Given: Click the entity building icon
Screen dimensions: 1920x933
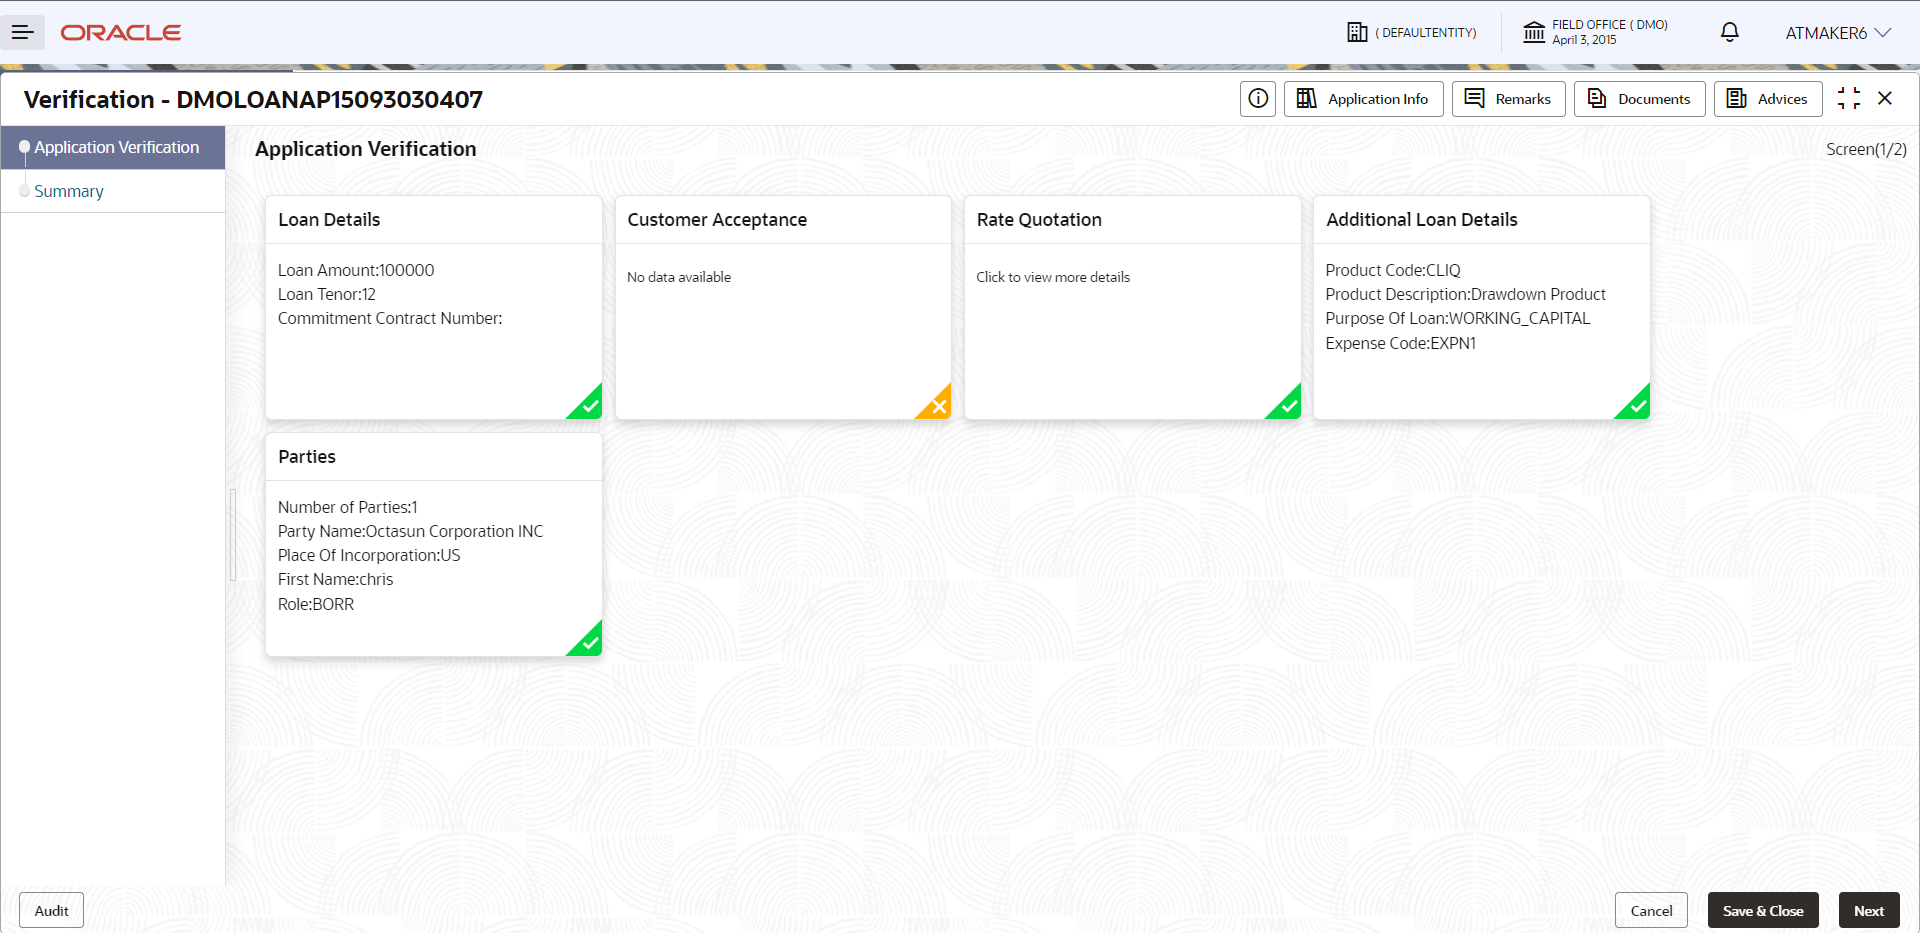Looking at the screenshot, I should 1357,32.
